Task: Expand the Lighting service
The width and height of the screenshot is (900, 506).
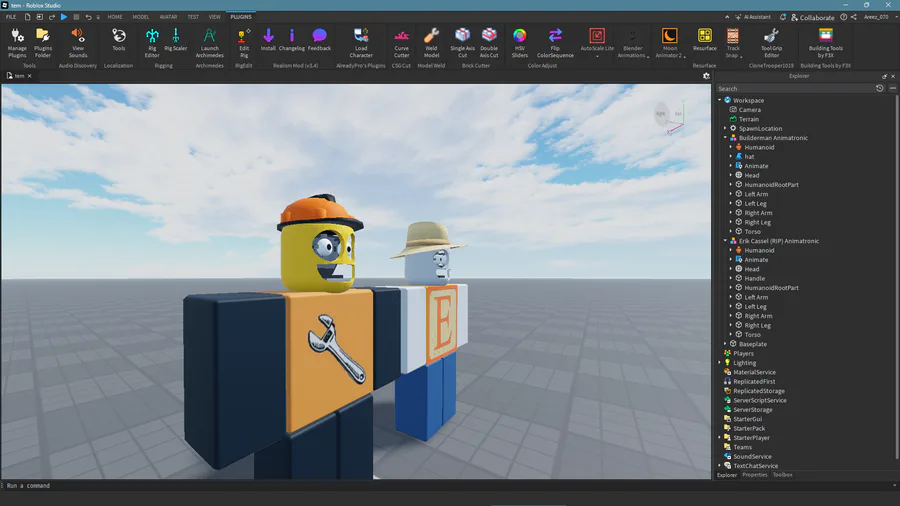Action: 720,363
